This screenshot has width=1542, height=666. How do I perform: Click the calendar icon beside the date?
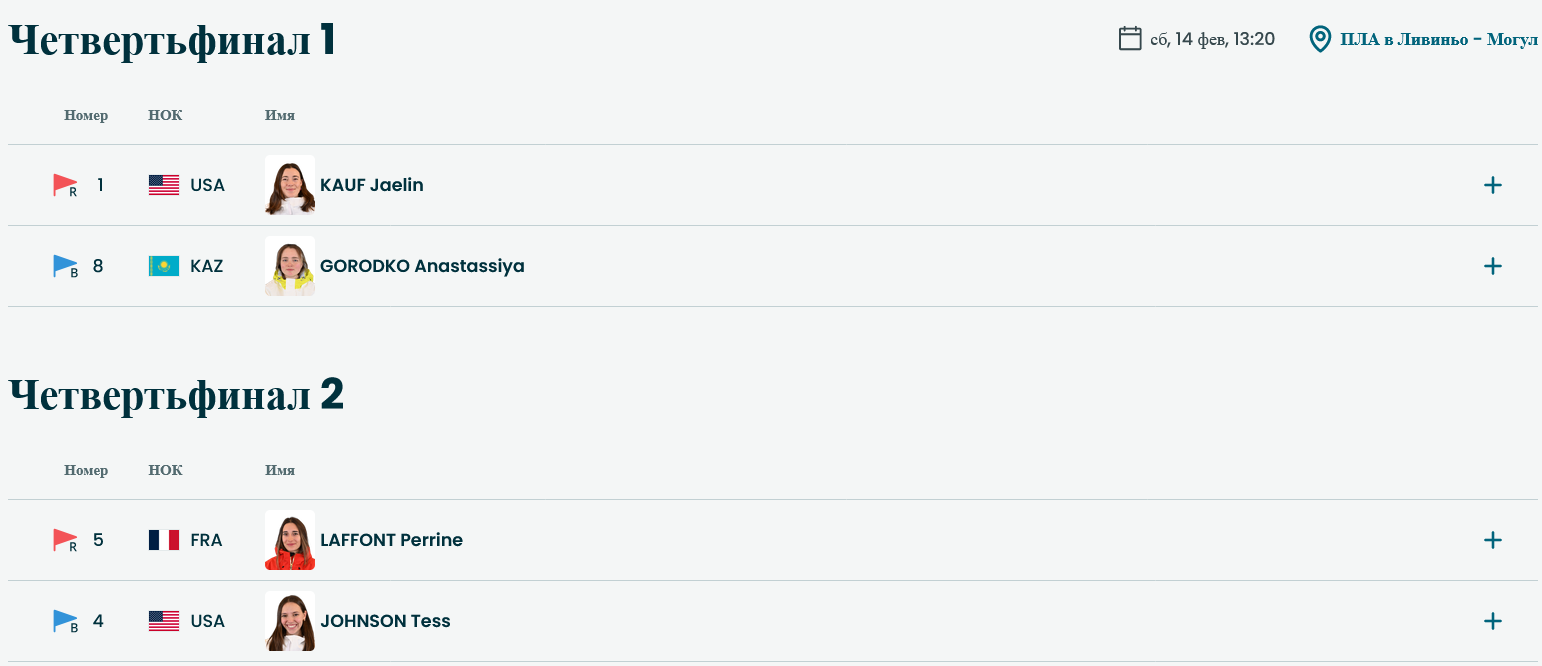pyautogui.click(x=1130, y=39)
